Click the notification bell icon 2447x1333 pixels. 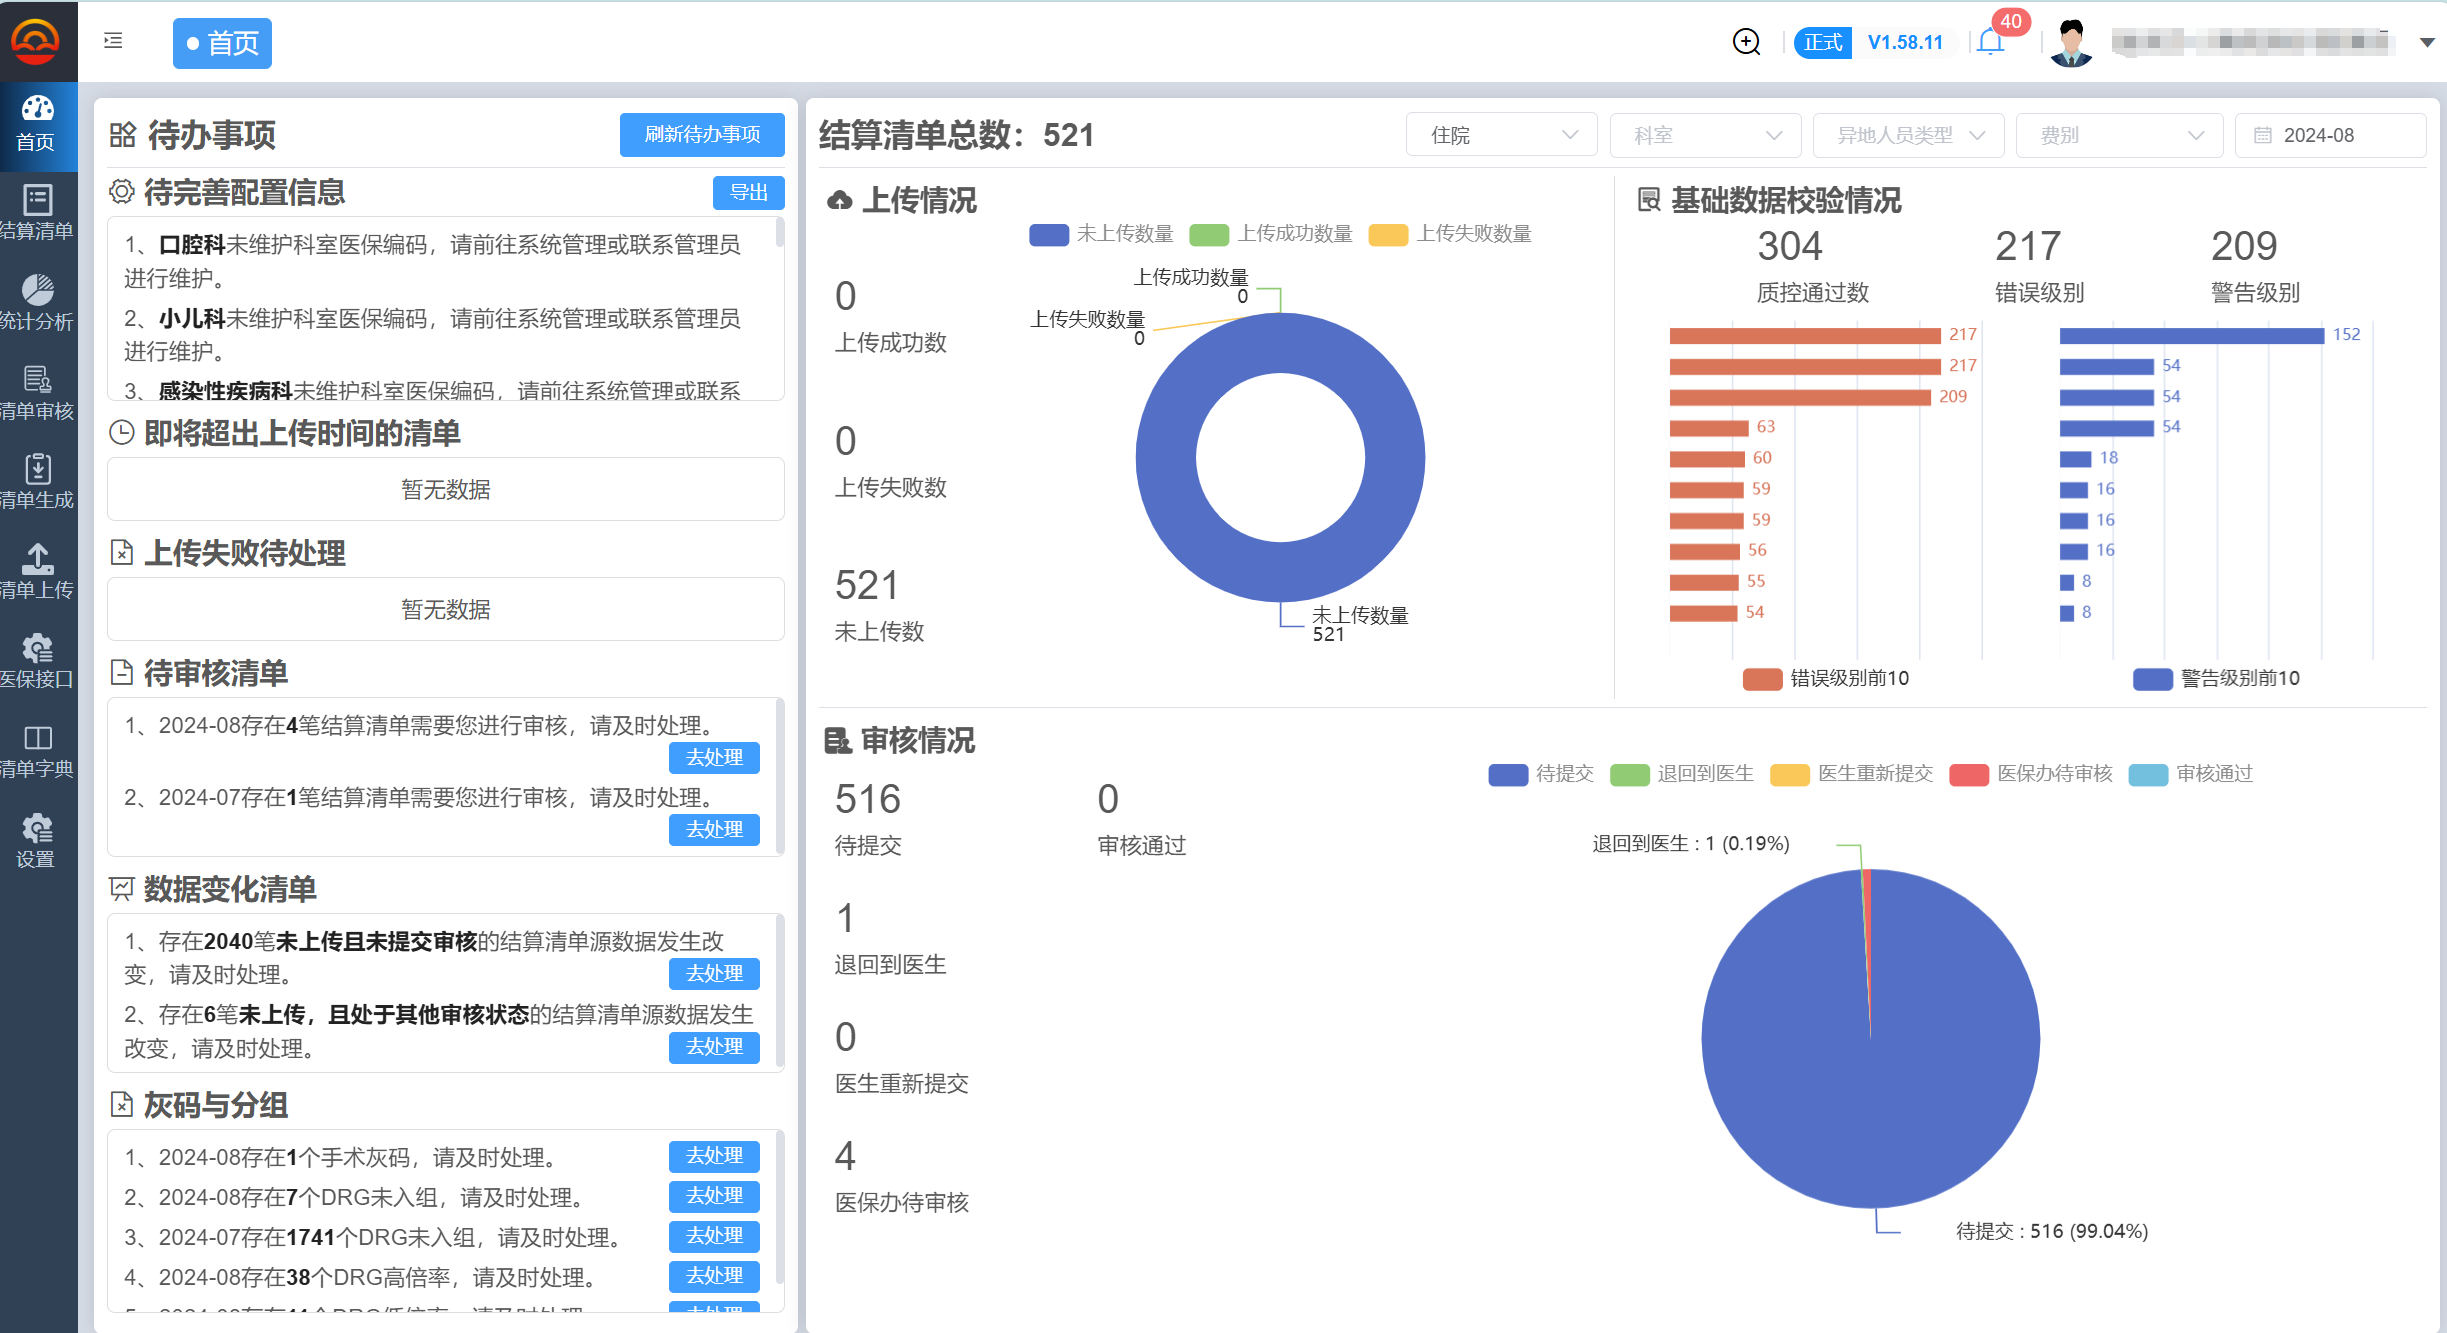pyautogui.click(x=1990, y=42)
